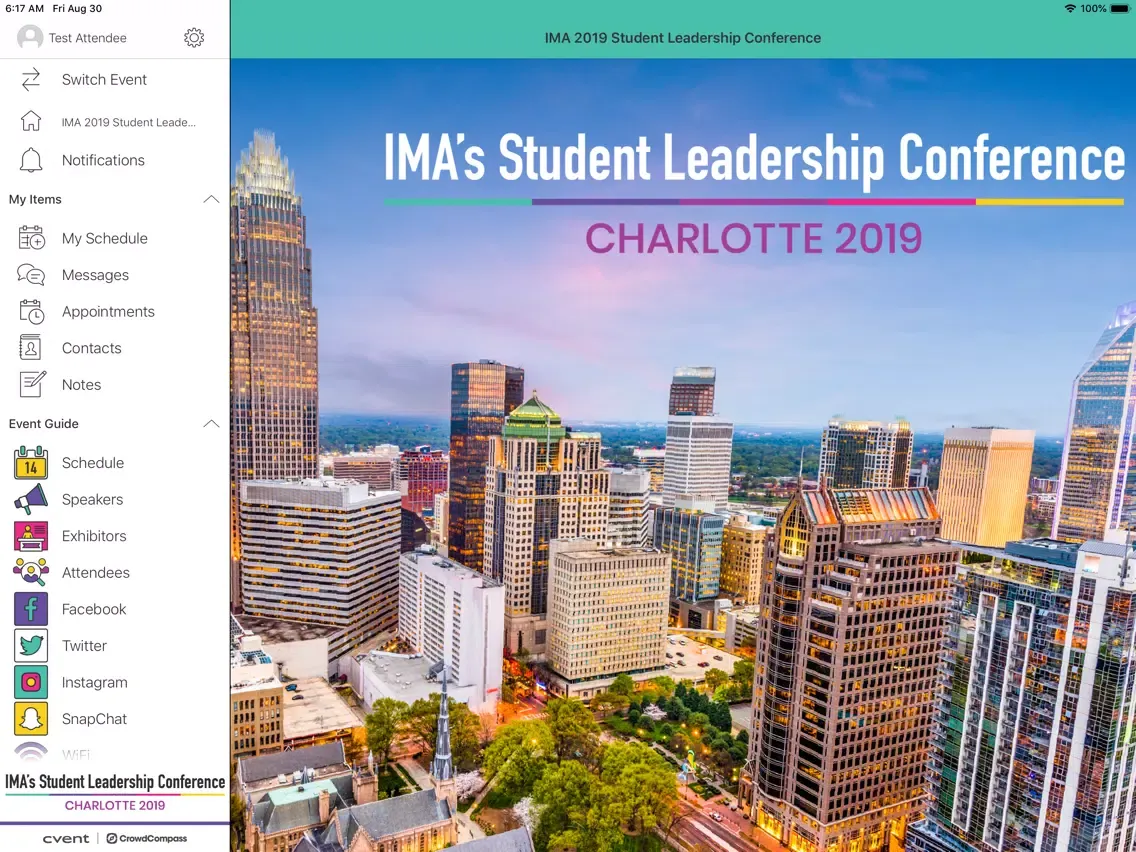View the Appointments label
The image size is (1136, 852).
(x=108, y=312)
